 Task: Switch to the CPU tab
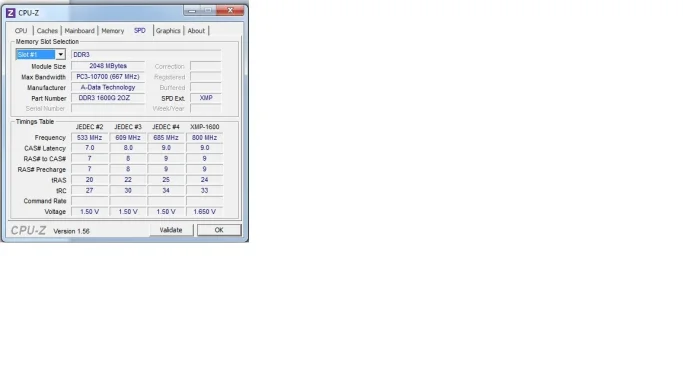coord(21,31)
